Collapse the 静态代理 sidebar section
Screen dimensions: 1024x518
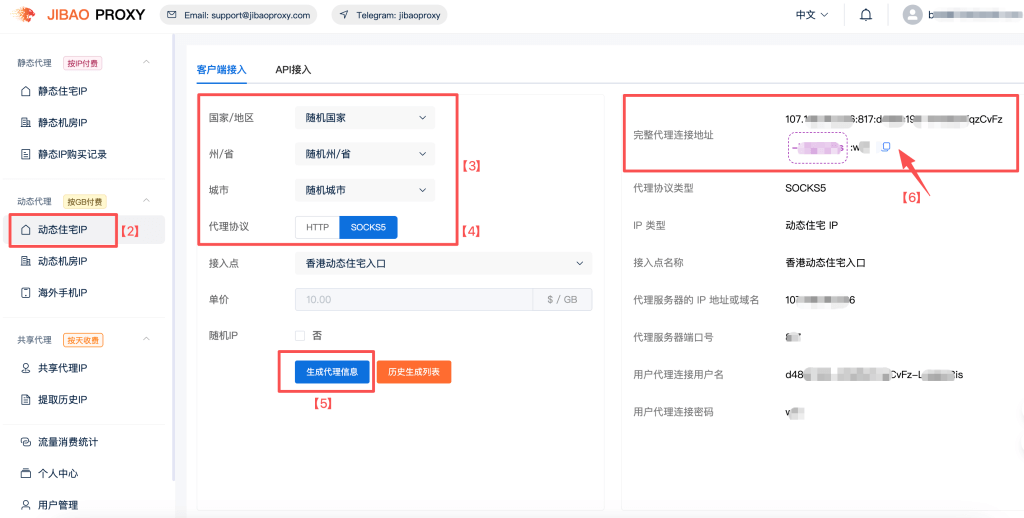coord(146,62)
